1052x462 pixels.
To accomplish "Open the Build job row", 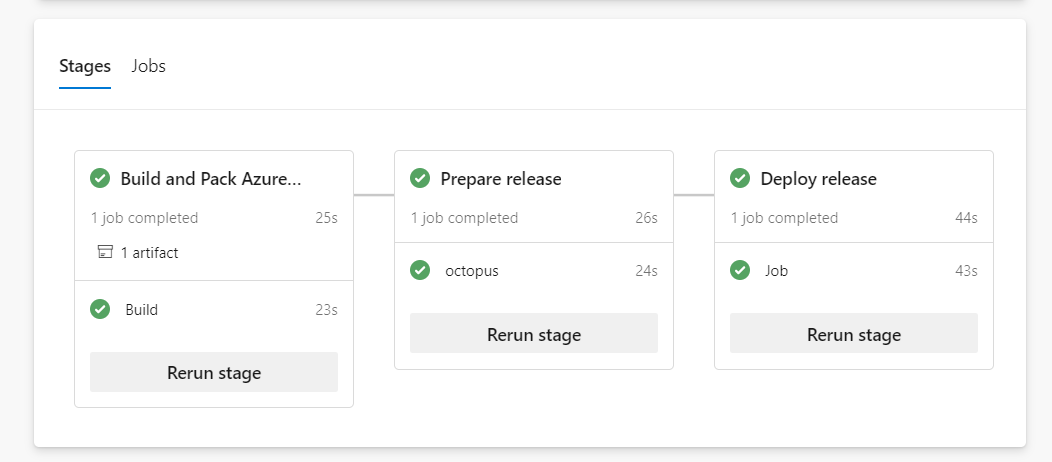I will click(142, 310).
